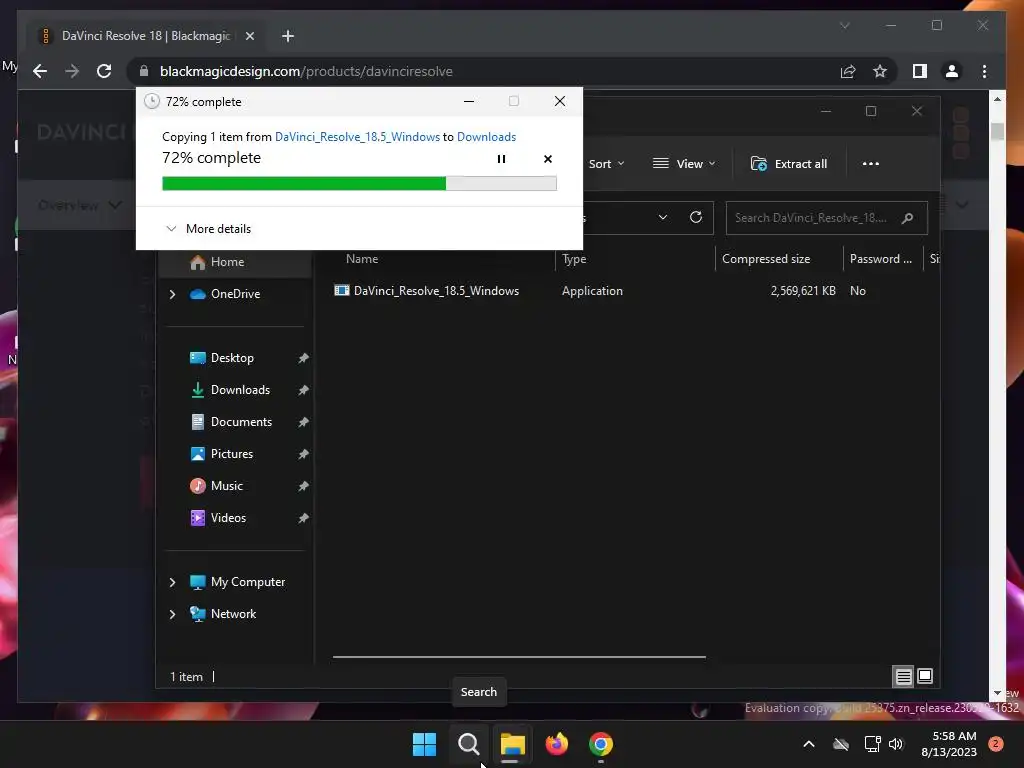Click the pin icon beside Music
The image size is (1024, 768).
(x=303, y=486)
